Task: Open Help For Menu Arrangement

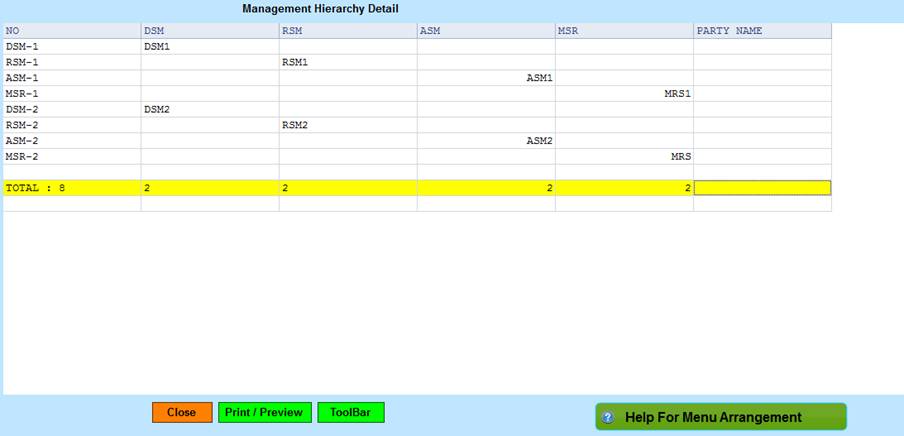Action: (x=720, y=417)
